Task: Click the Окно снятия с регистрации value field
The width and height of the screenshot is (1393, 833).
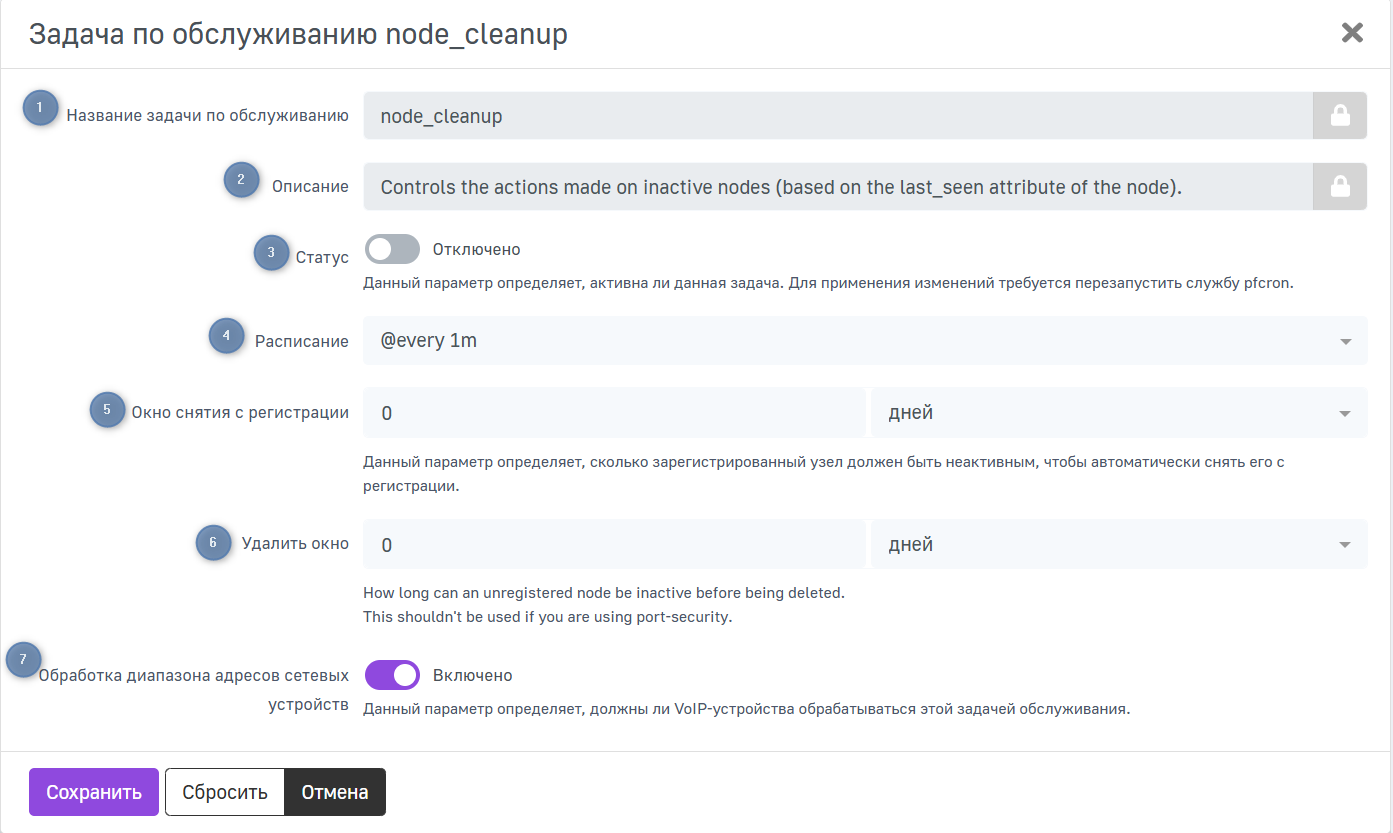Action: [x=613, y=413]
